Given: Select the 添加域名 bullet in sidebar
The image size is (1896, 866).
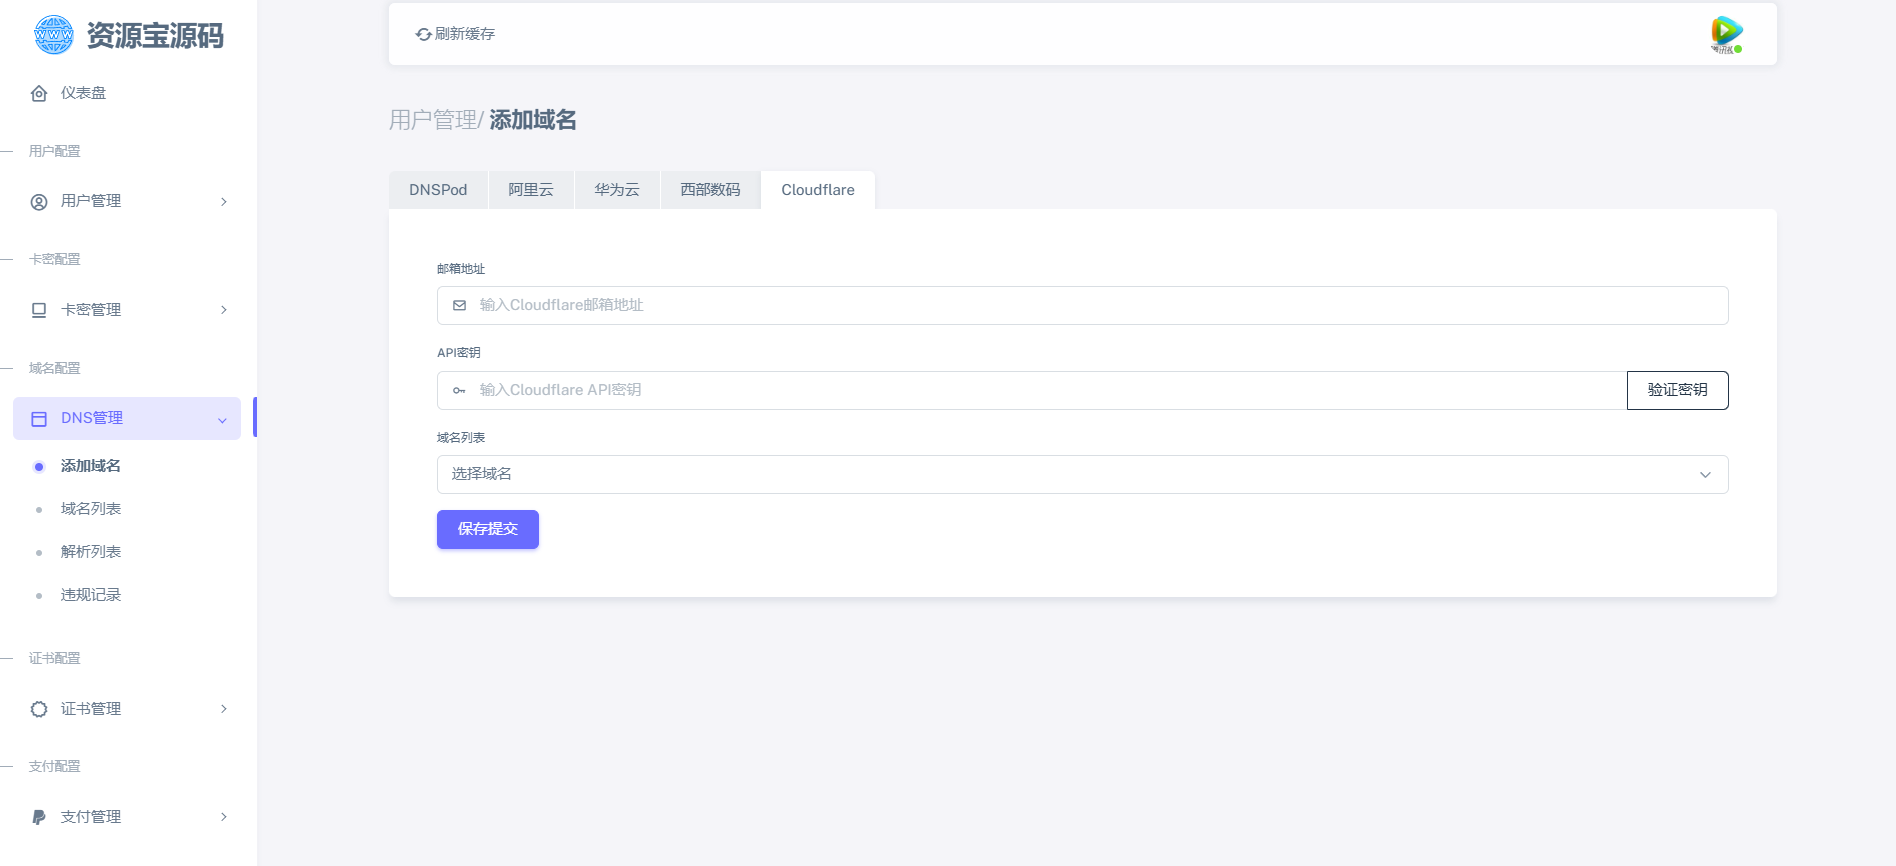Looking at the screenshot, I should 39,467.
